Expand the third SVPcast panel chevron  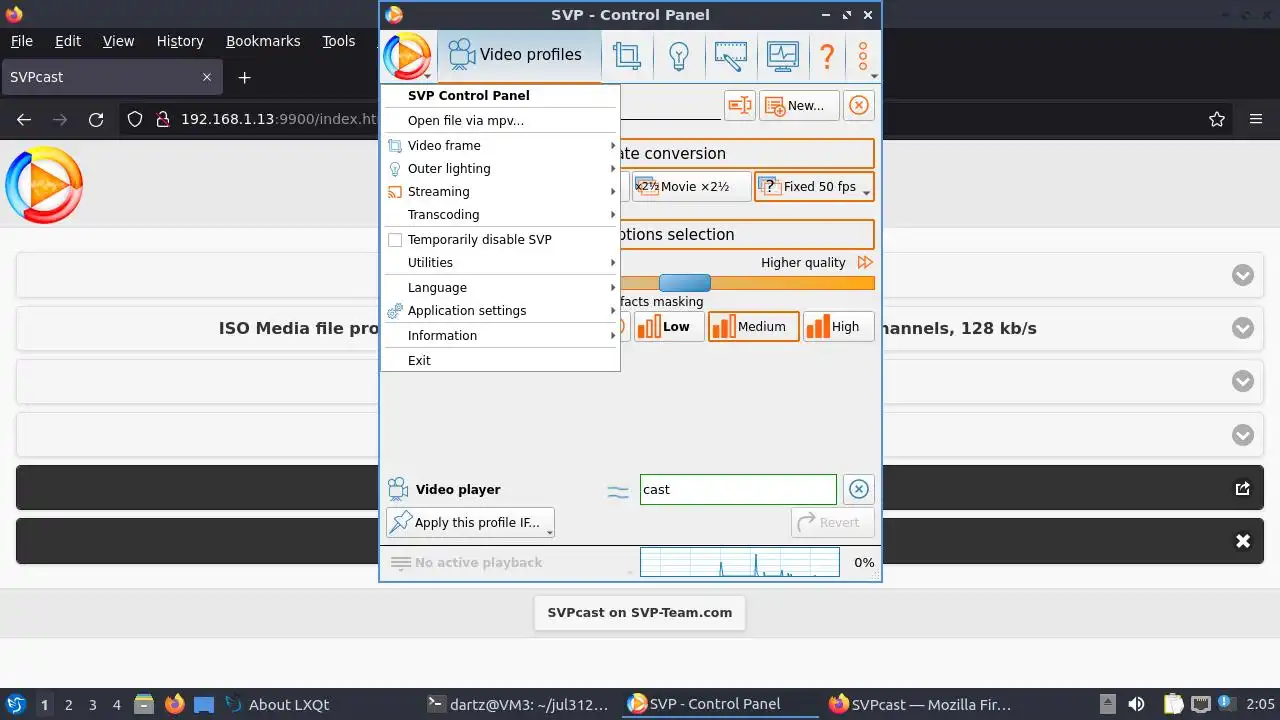(1243, 381)
